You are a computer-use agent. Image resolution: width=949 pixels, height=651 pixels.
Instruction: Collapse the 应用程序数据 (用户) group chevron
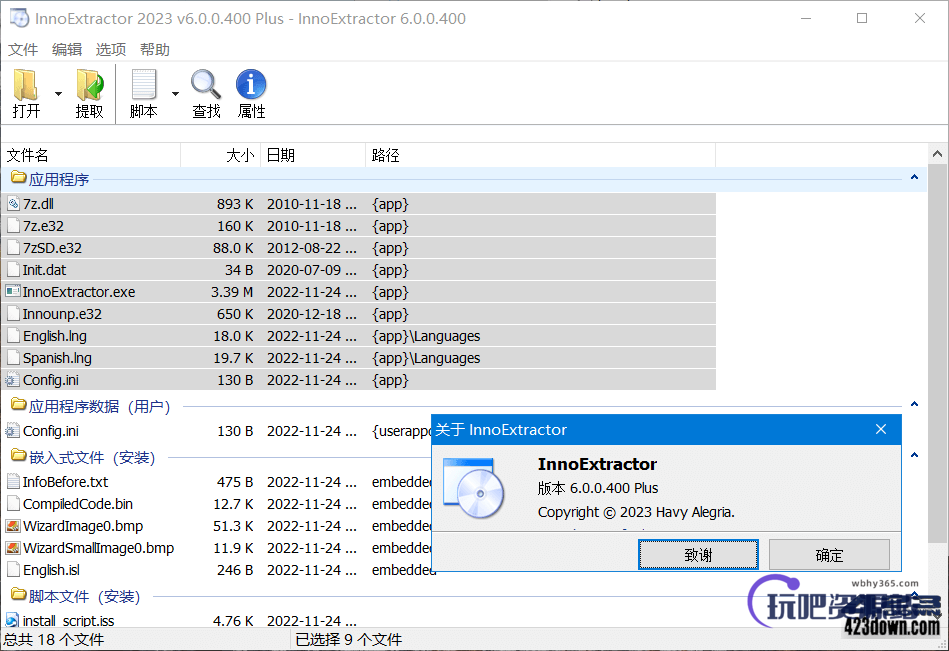(x=914, y=404)
